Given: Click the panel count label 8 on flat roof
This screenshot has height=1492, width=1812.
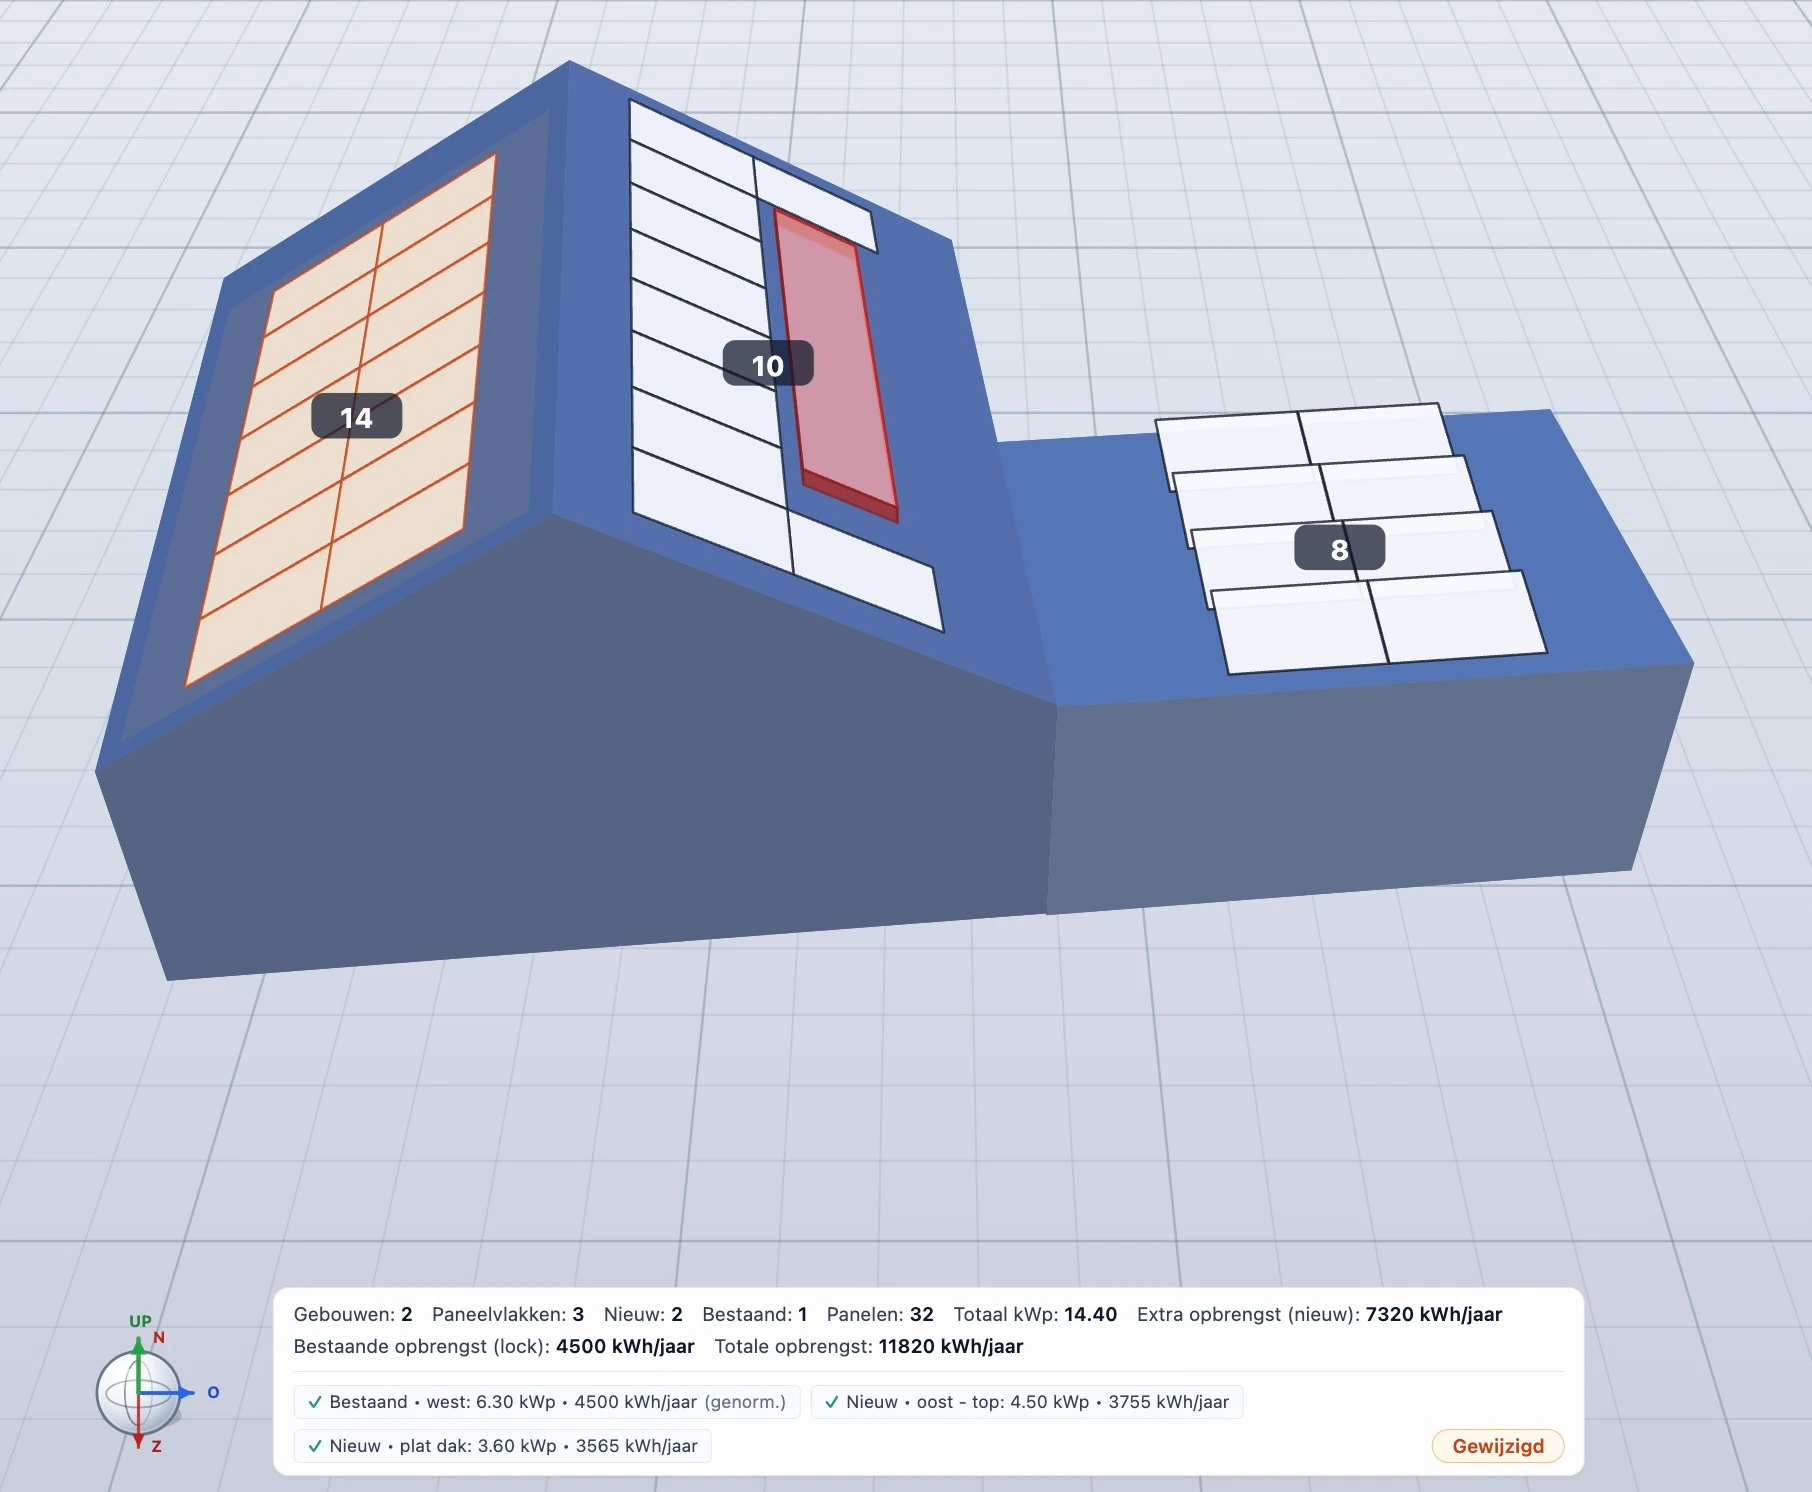Looking at the screenshot, I should pos(1339,549).
